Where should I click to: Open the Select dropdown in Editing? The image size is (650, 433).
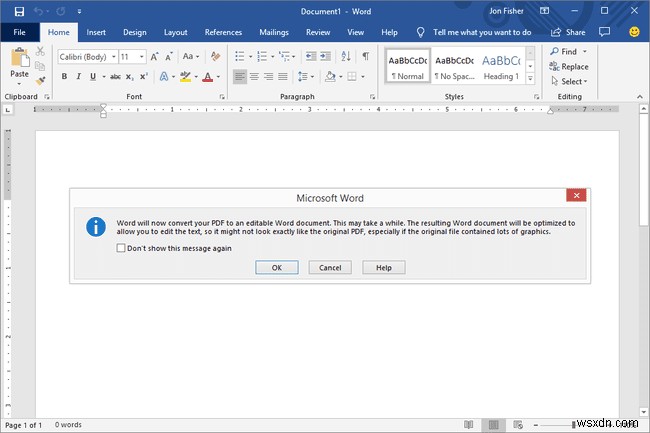pos(569,82)
